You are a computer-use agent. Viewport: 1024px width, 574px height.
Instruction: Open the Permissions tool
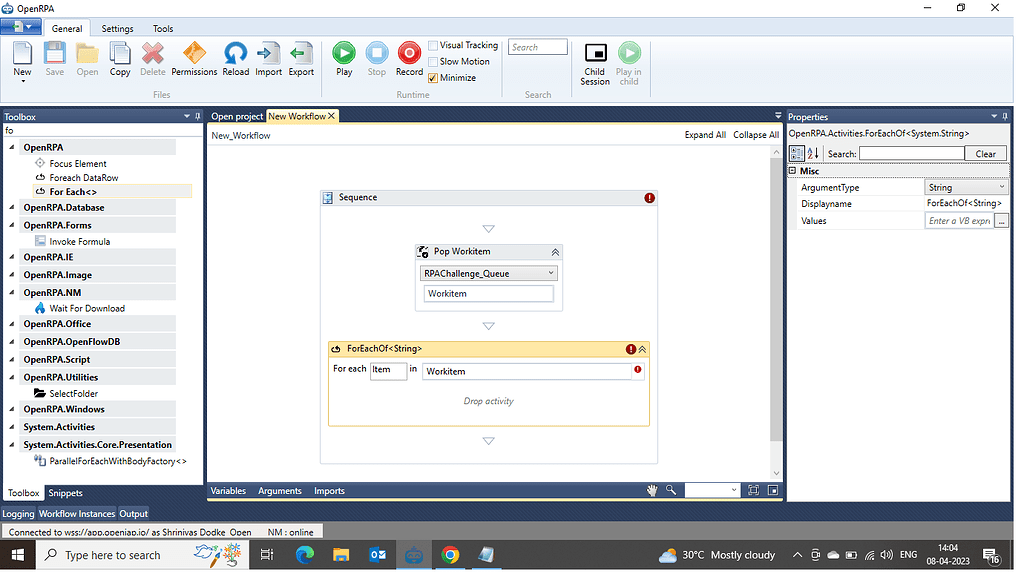coord(194,55)
